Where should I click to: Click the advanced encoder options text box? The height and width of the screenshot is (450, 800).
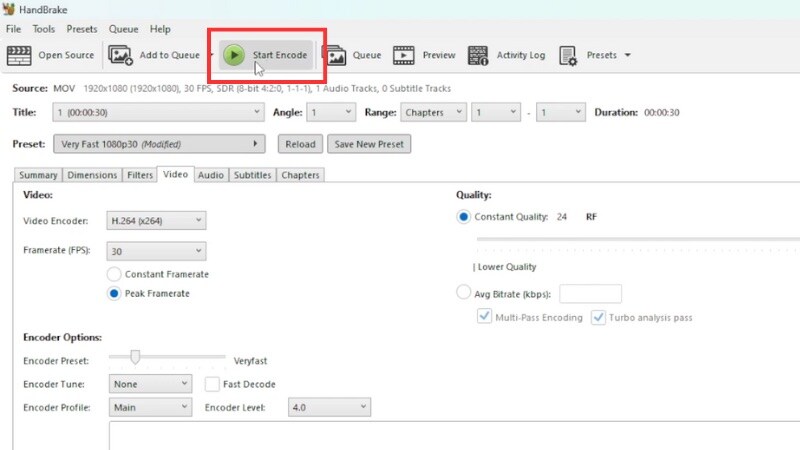tap(454, 436)
